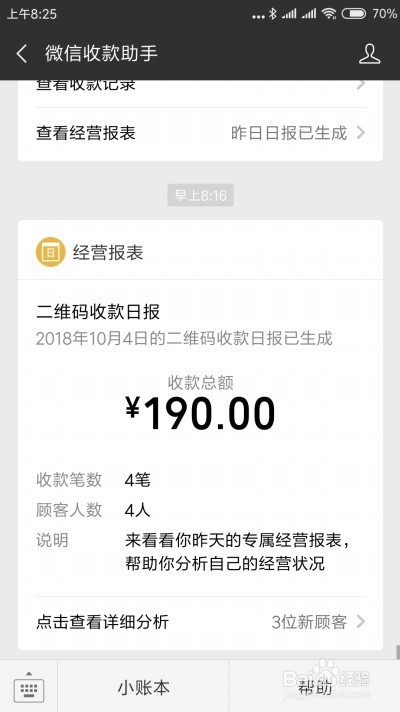Tap the ¥190.00 total amount

[200, 413]
